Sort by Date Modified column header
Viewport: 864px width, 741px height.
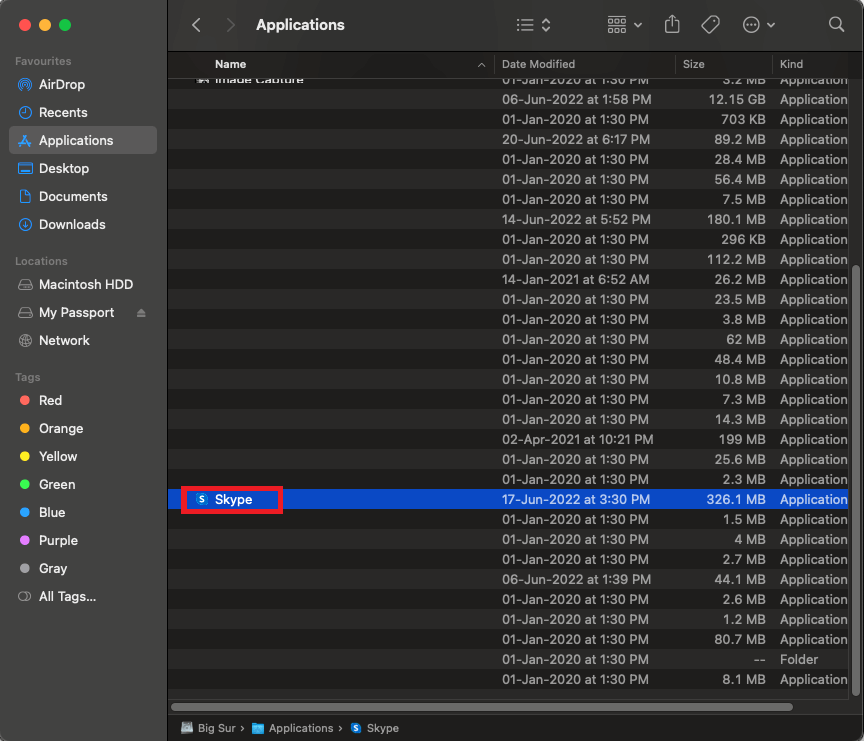[538, 64]
